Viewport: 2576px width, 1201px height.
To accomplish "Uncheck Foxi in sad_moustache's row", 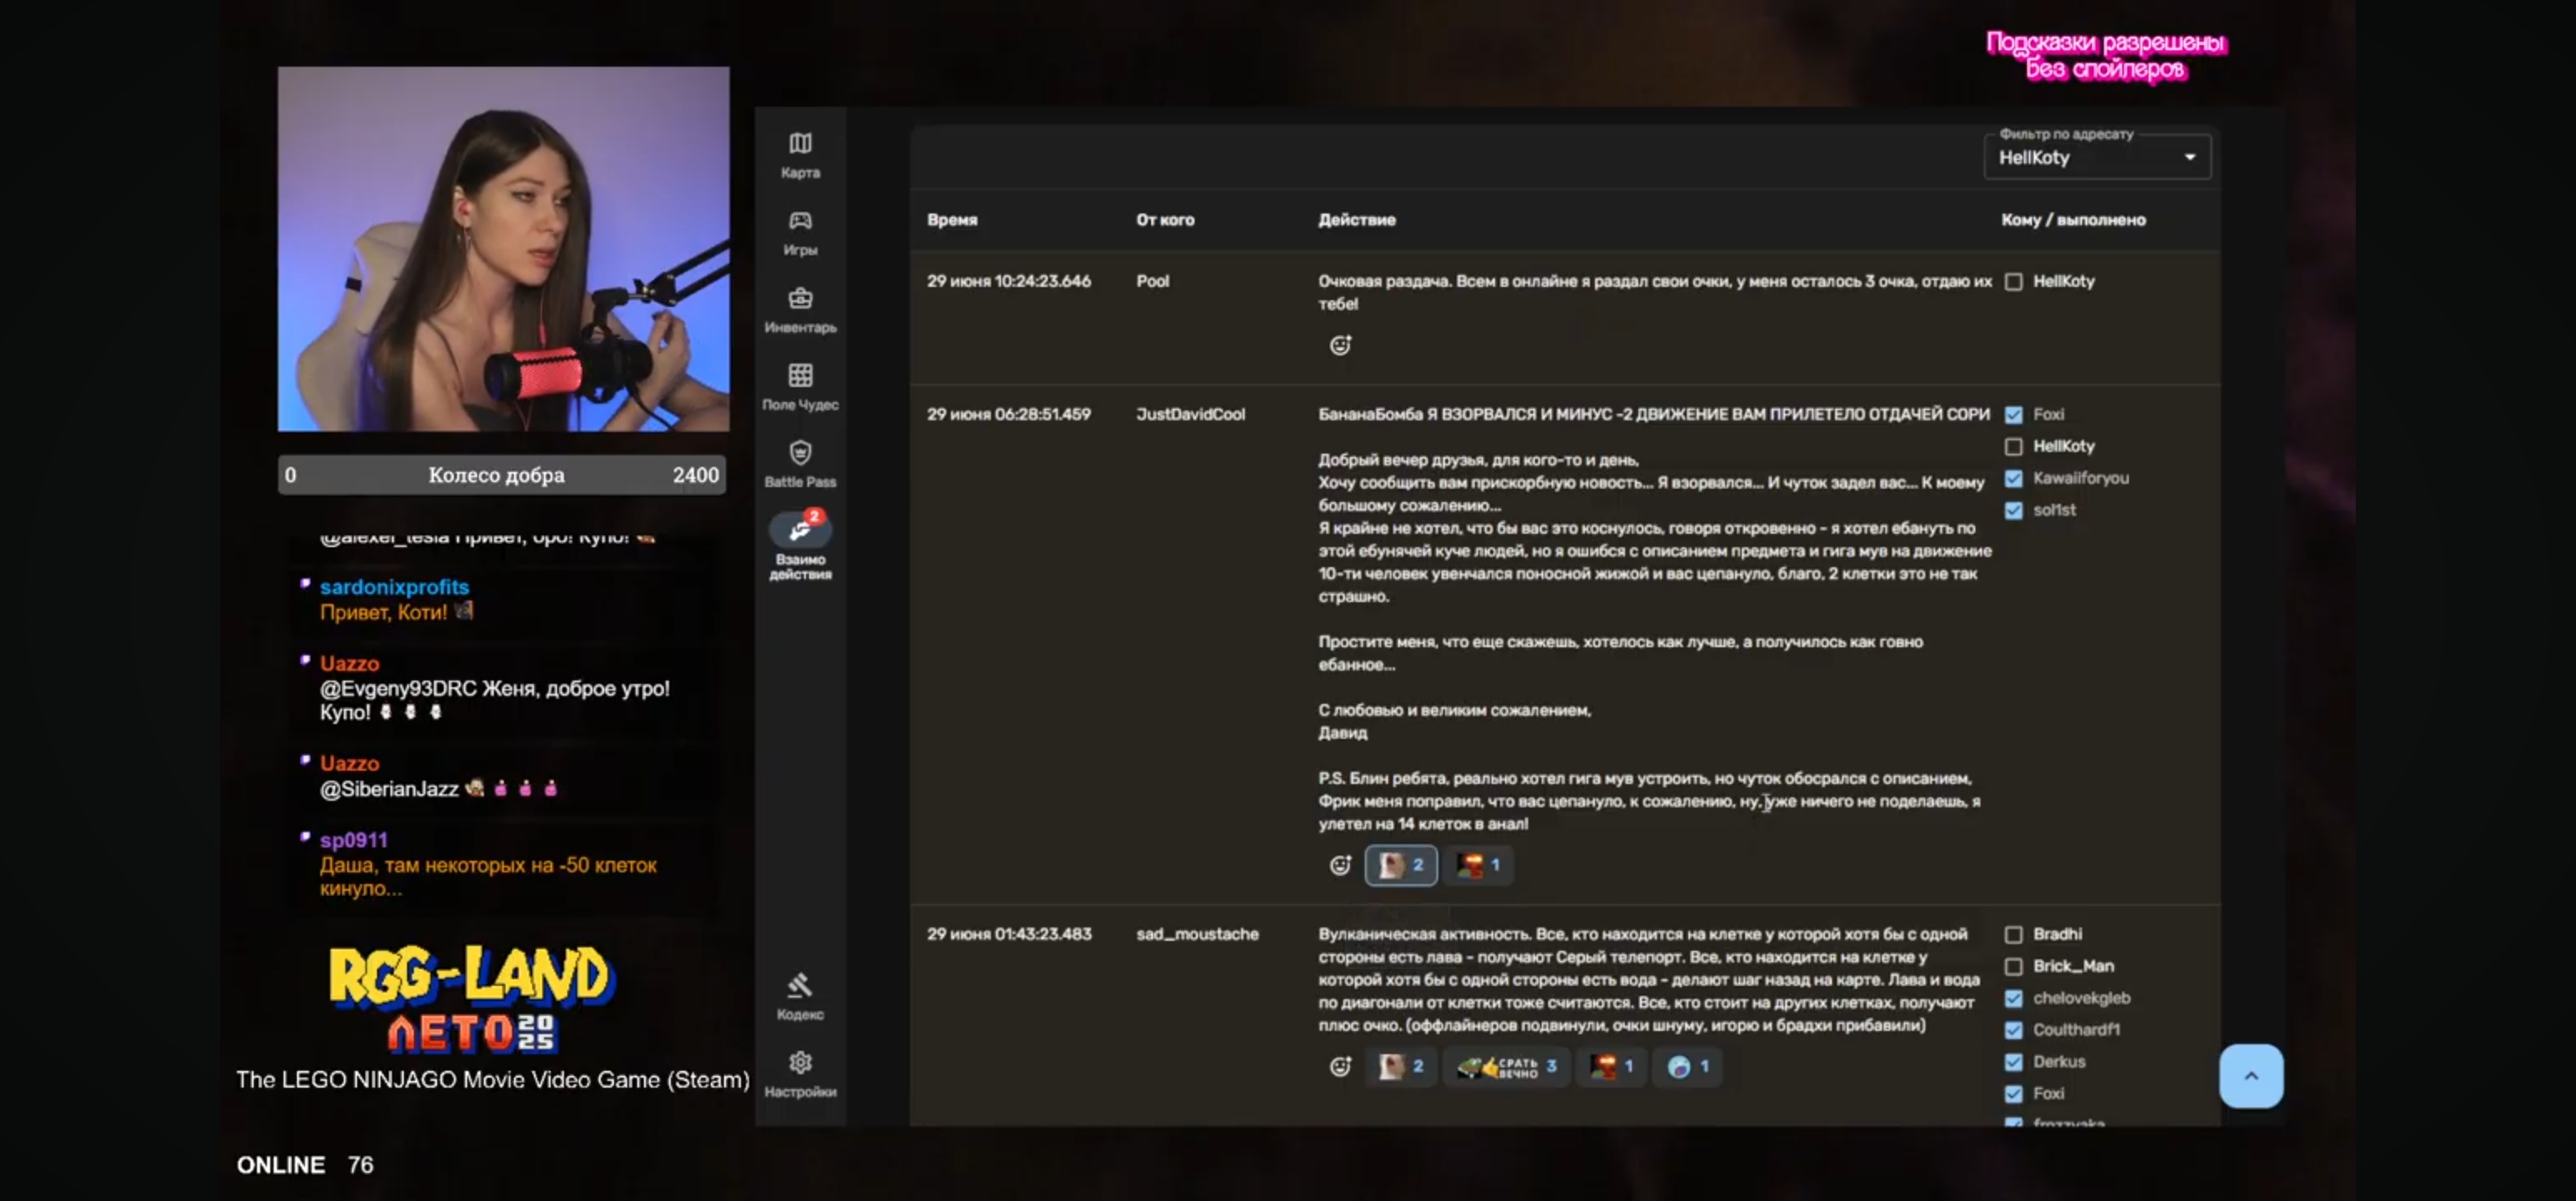I will coord(2013,1094).
